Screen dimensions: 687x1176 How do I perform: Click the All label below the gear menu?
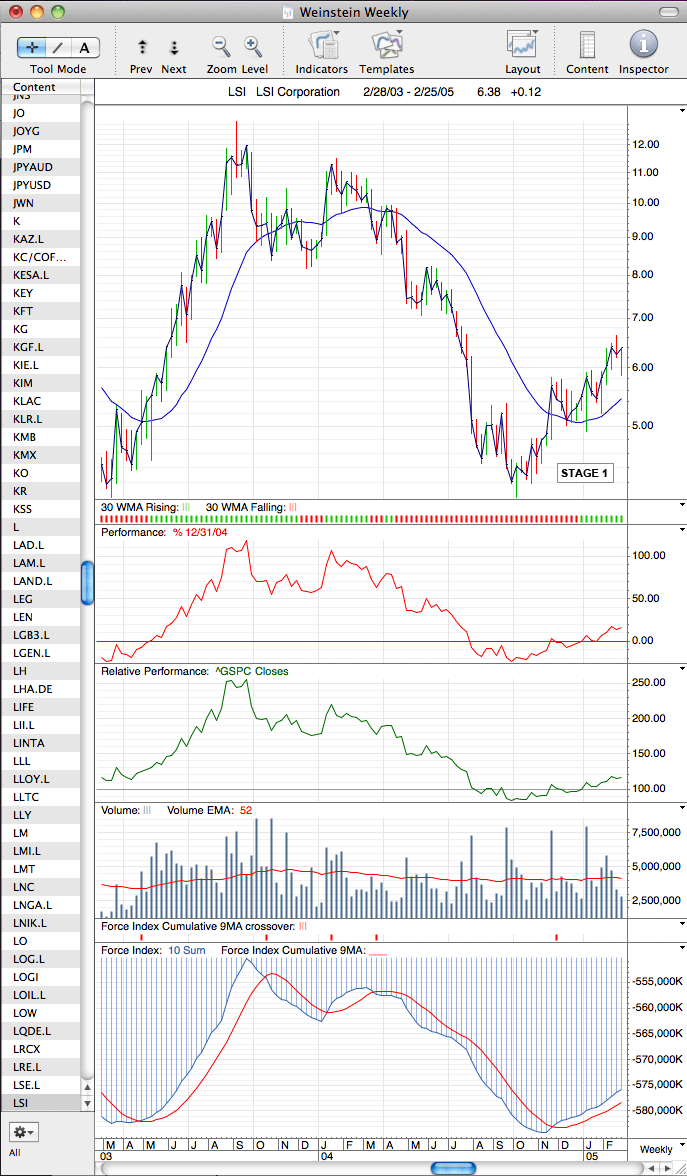pos(15,1152)
